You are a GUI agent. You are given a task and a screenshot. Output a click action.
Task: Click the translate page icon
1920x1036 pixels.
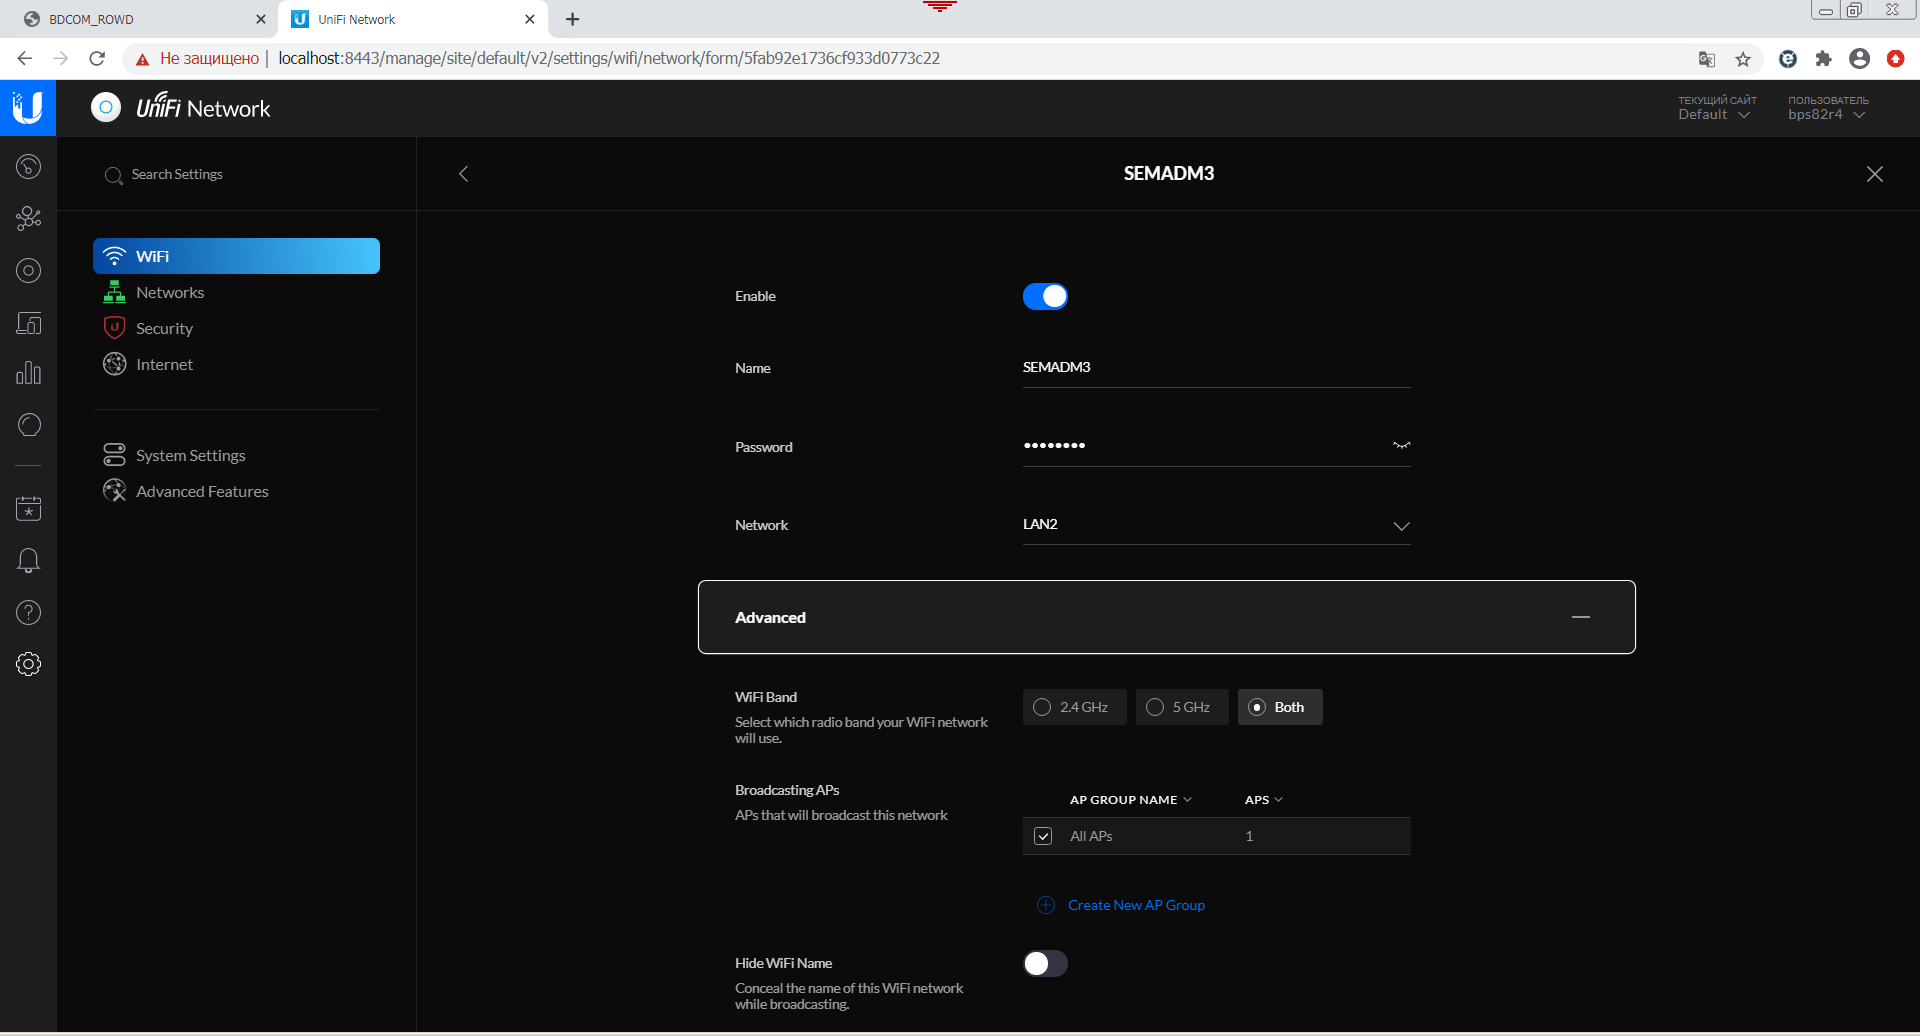(1707, 59)
